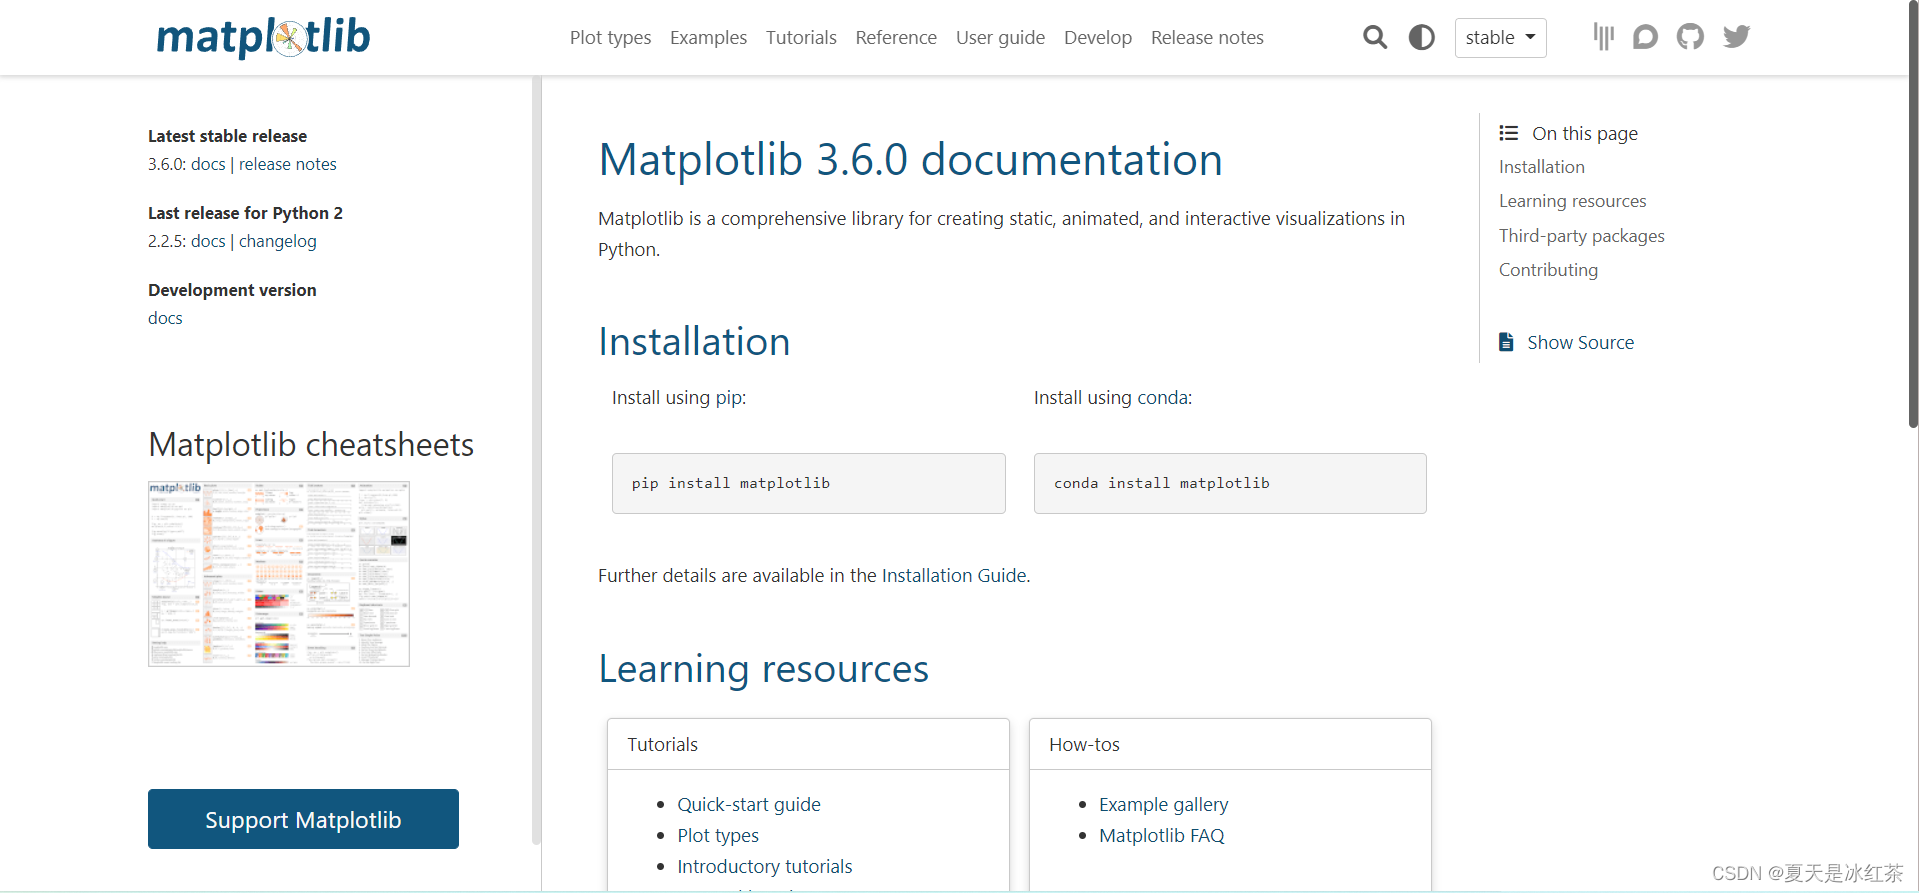The image size is (1919, 893).
Task: Click the pip install matplotlib code block
Action: point(808,483)
